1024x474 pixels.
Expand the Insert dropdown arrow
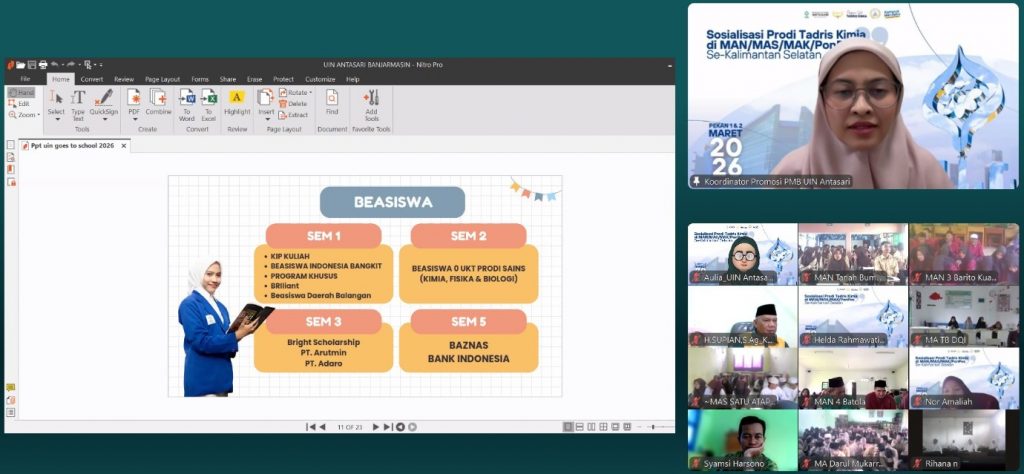tap(266, 119)
